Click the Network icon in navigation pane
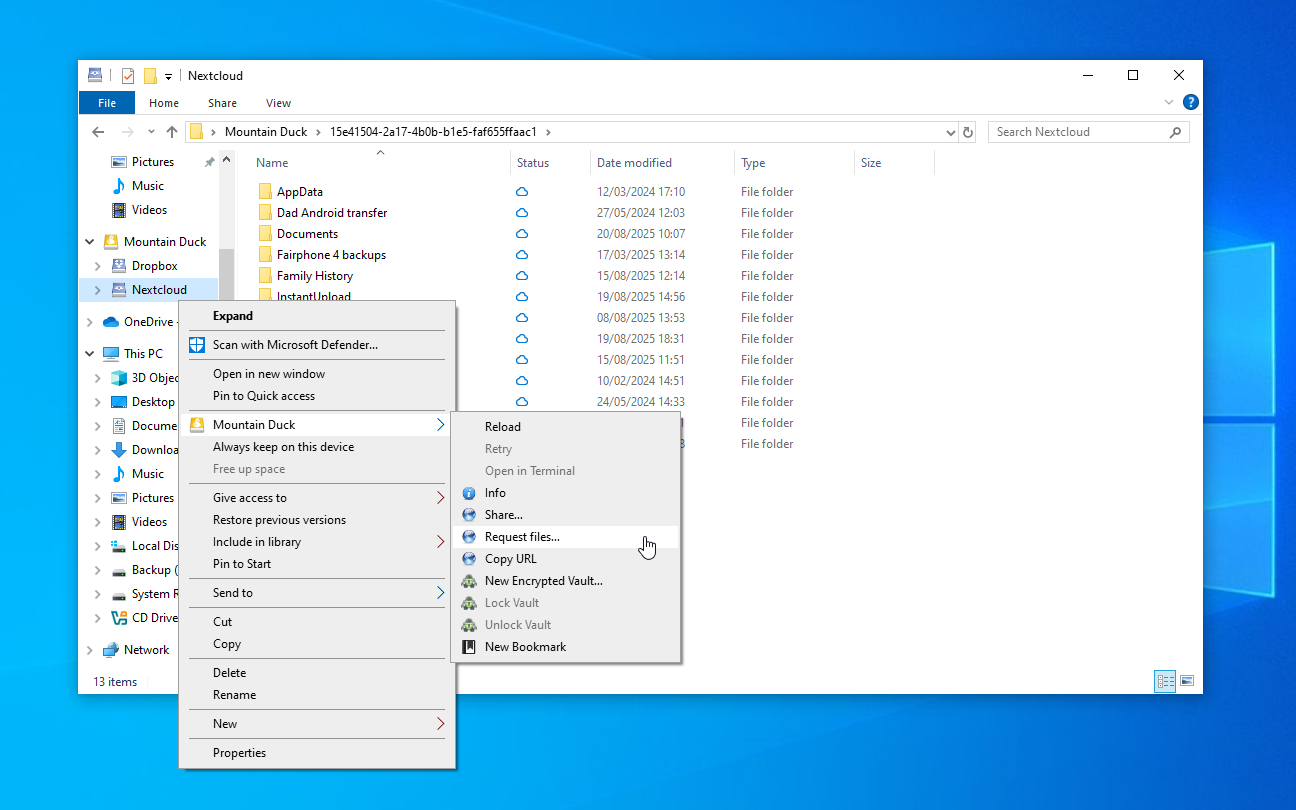The width and height of the screenshot is (1296, 810). point(111,650)
